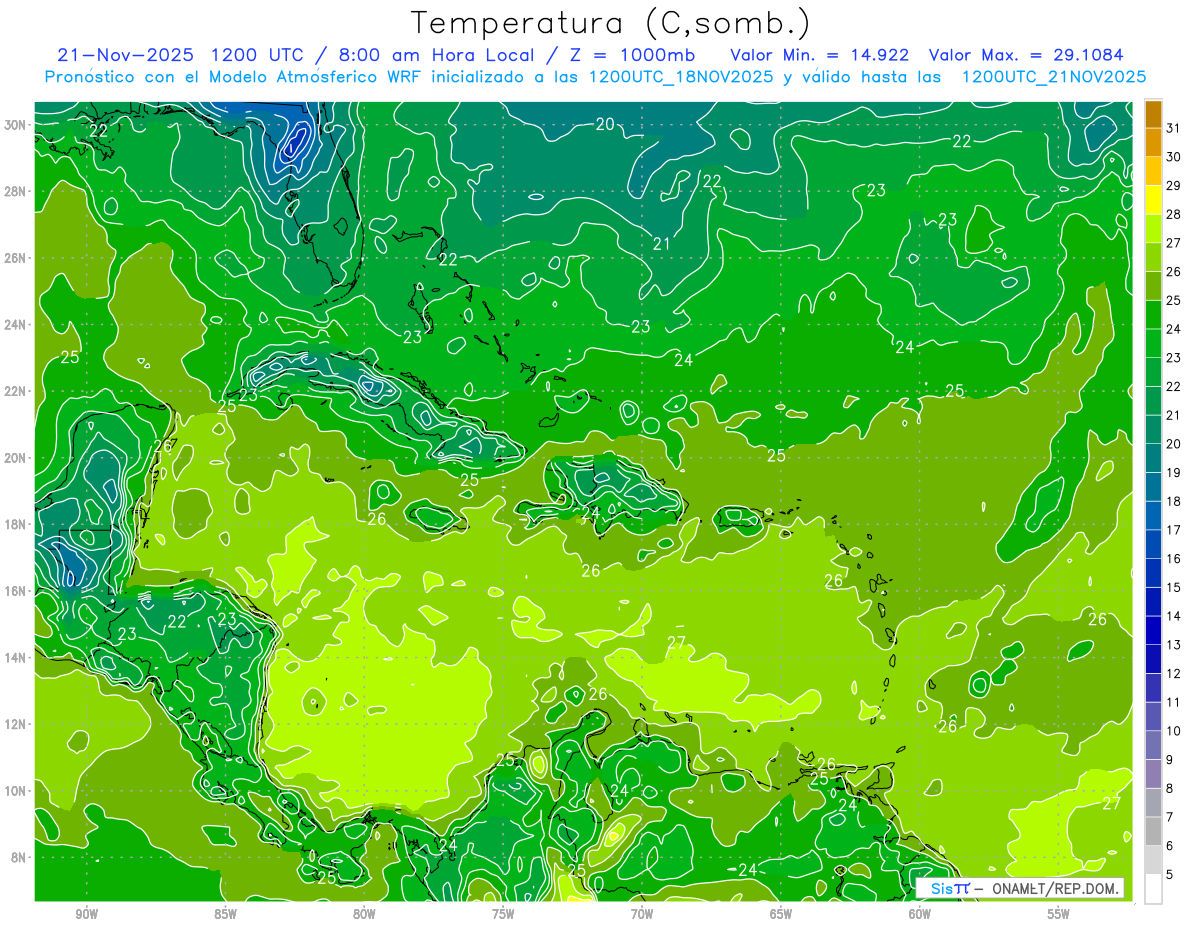Screen dimensions: 1200x927
Task: Click the color scale label '15'
Action: (1173, 587)
